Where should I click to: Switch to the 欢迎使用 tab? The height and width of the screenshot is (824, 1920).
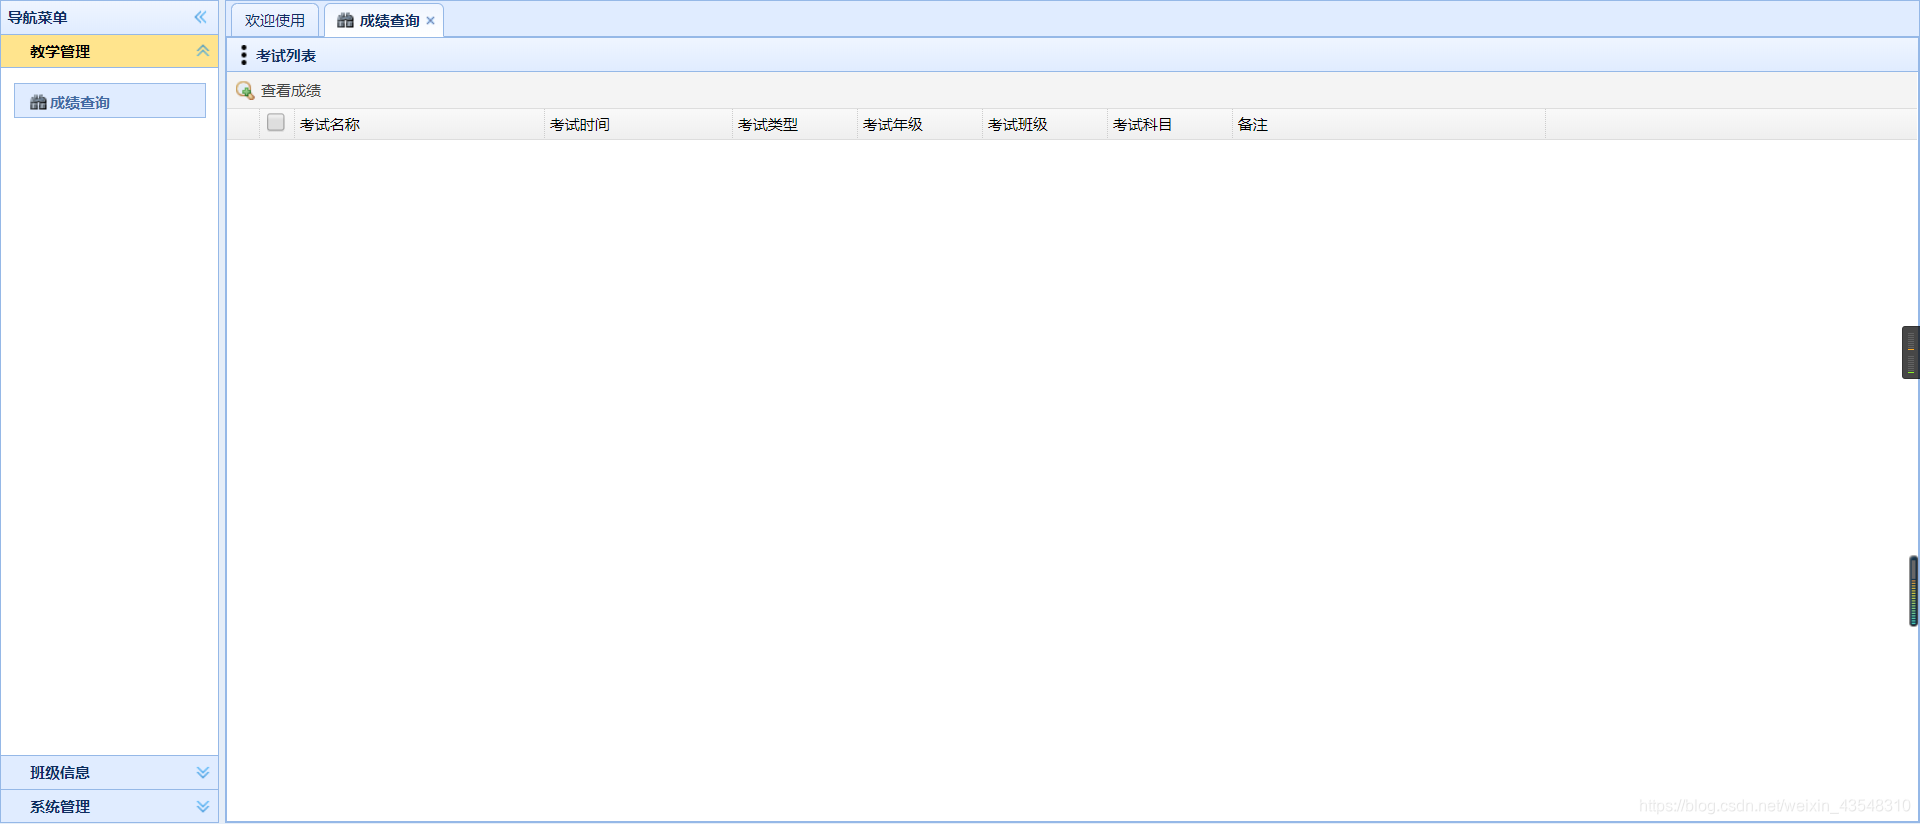click(275, 20)
